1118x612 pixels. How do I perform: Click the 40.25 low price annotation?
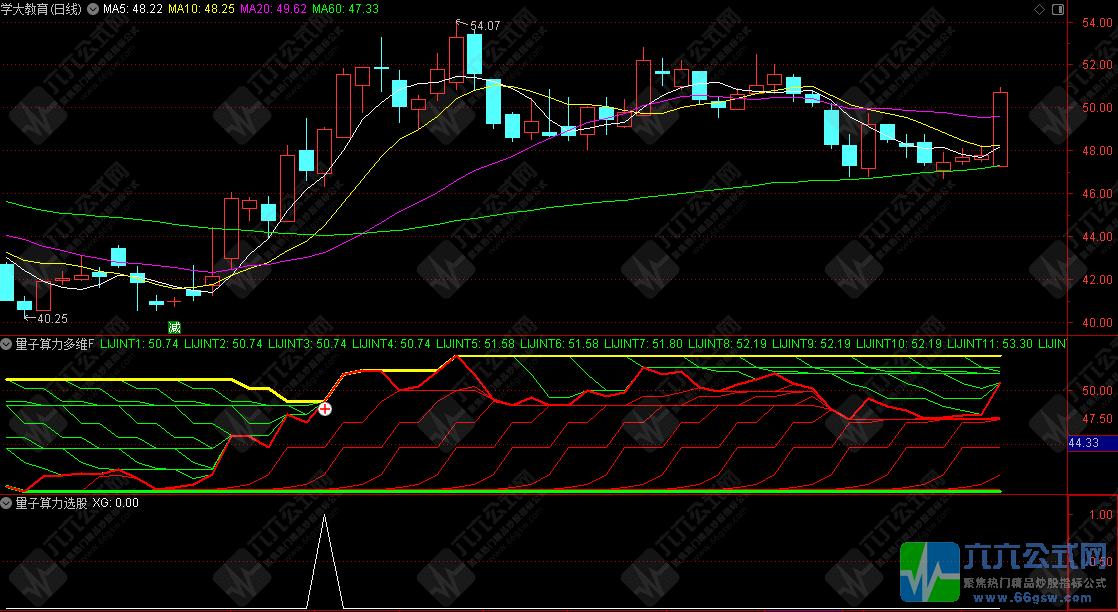(52, 319)
